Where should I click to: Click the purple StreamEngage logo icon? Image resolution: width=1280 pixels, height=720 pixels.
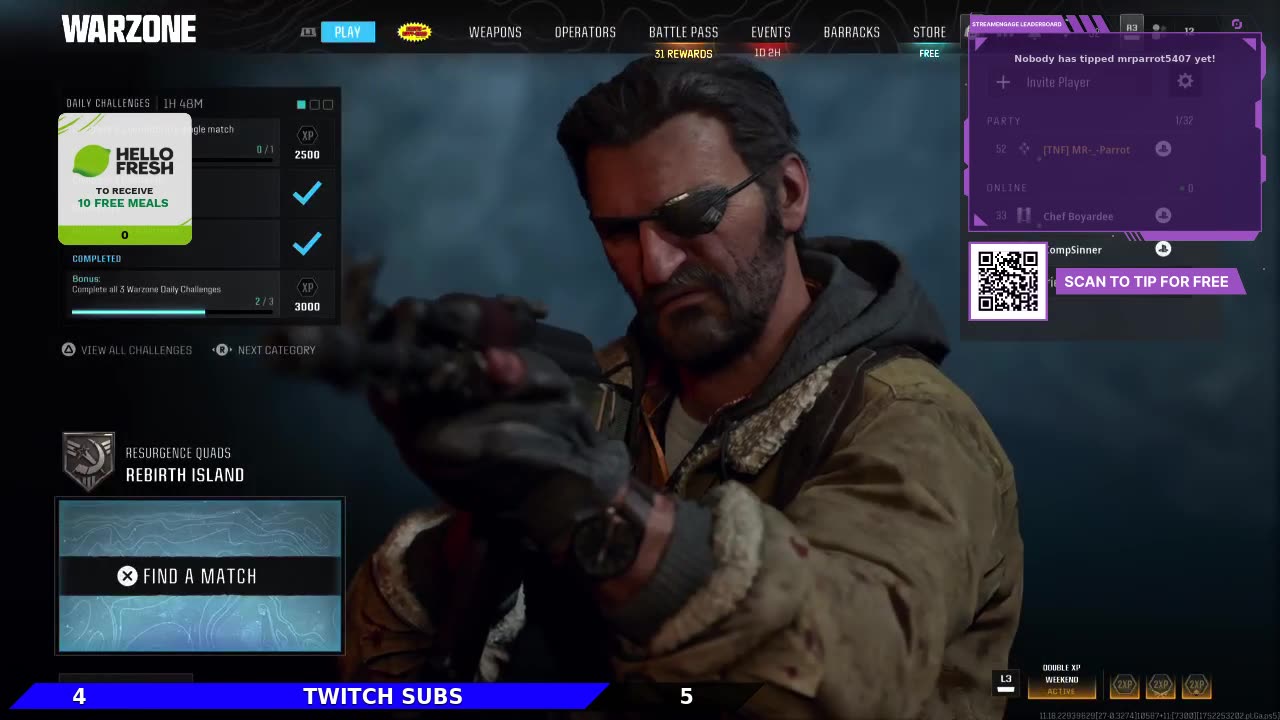click(1237, 25)
